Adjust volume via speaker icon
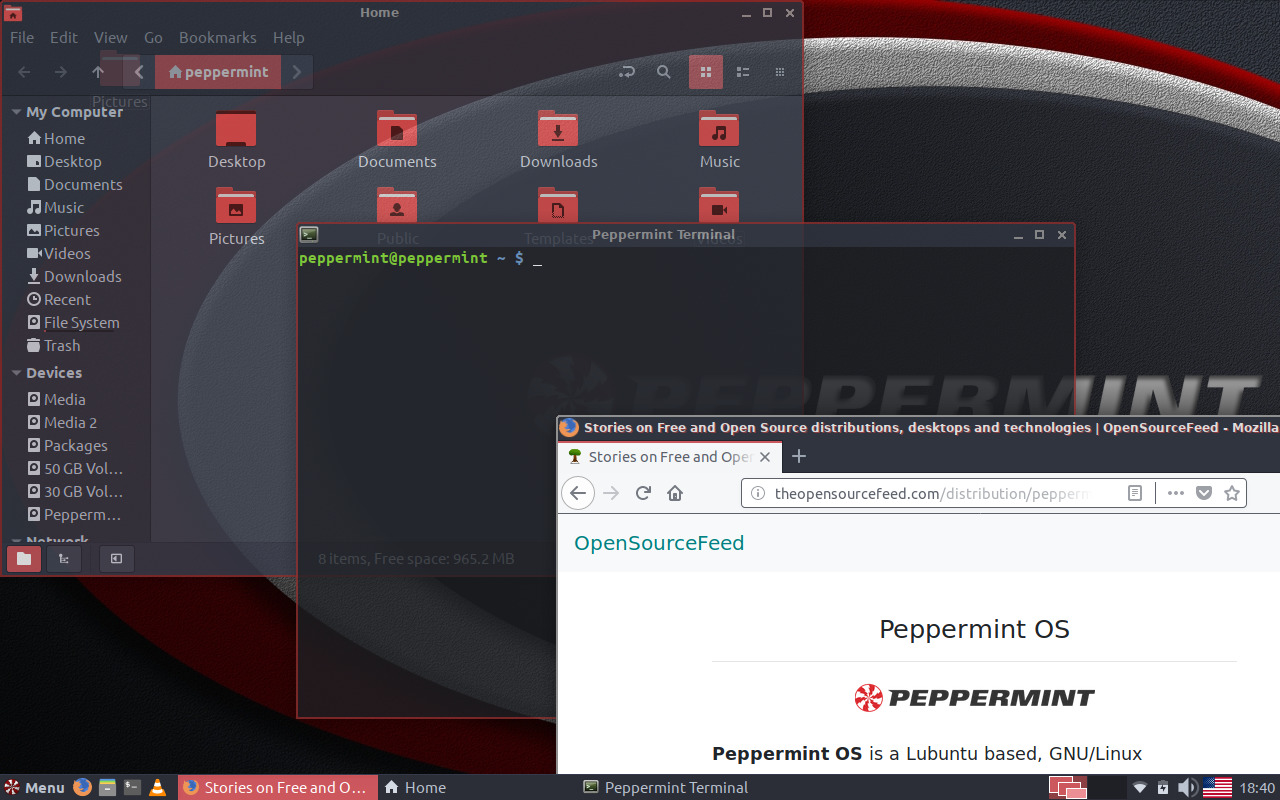 click(1188, 787)
